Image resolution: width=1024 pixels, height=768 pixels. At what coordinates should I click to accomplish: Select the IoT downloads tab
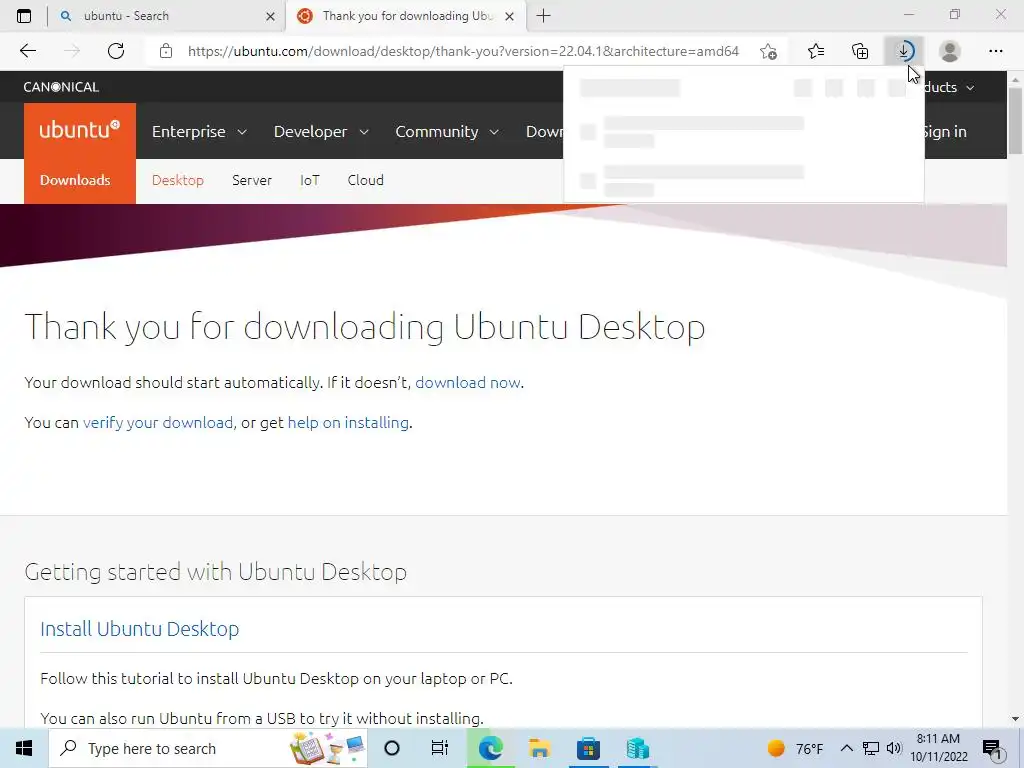(310, 180)
